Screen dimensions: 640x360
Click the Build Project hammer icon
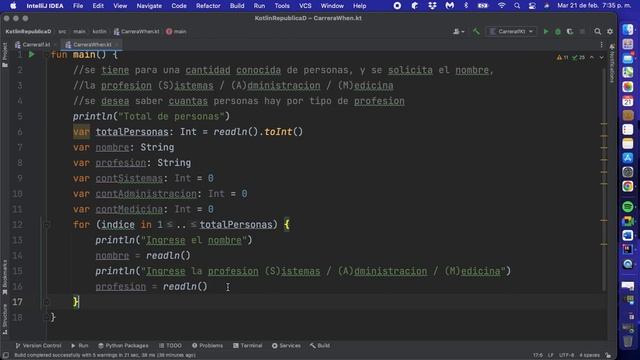point(476,31)
